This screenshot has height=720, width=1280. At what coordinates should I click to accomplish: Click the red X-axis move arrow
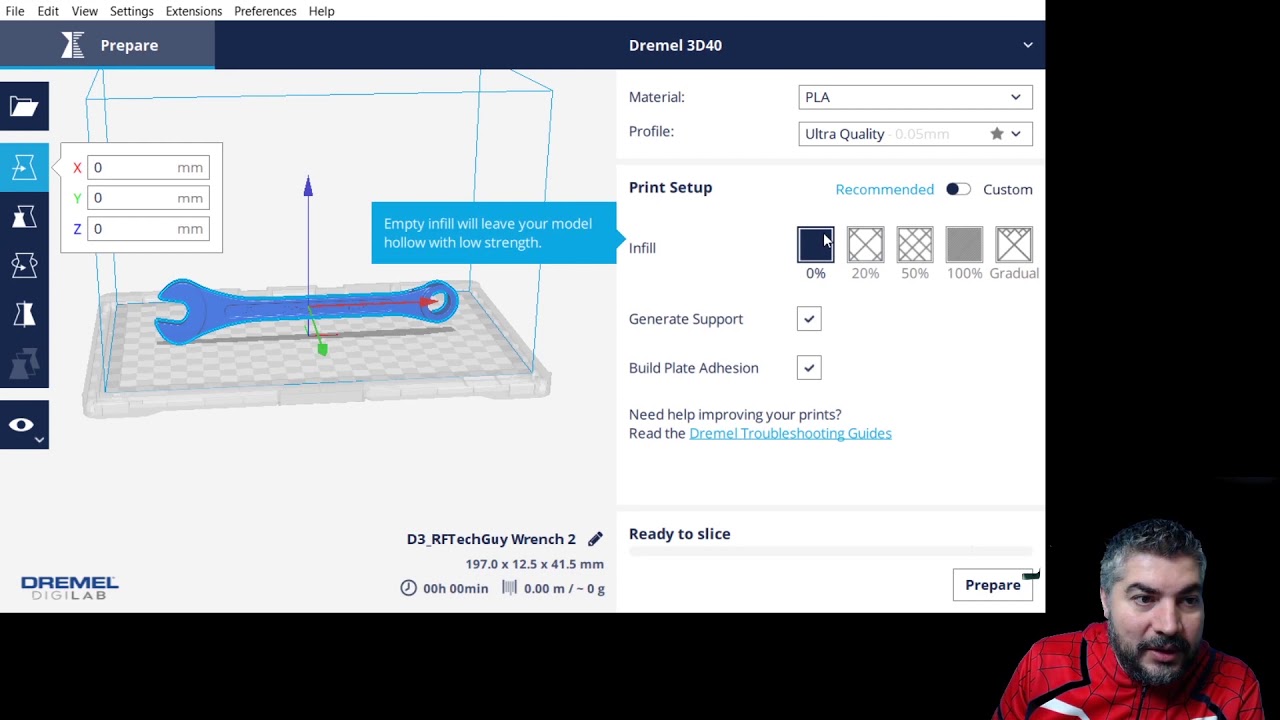428,301
